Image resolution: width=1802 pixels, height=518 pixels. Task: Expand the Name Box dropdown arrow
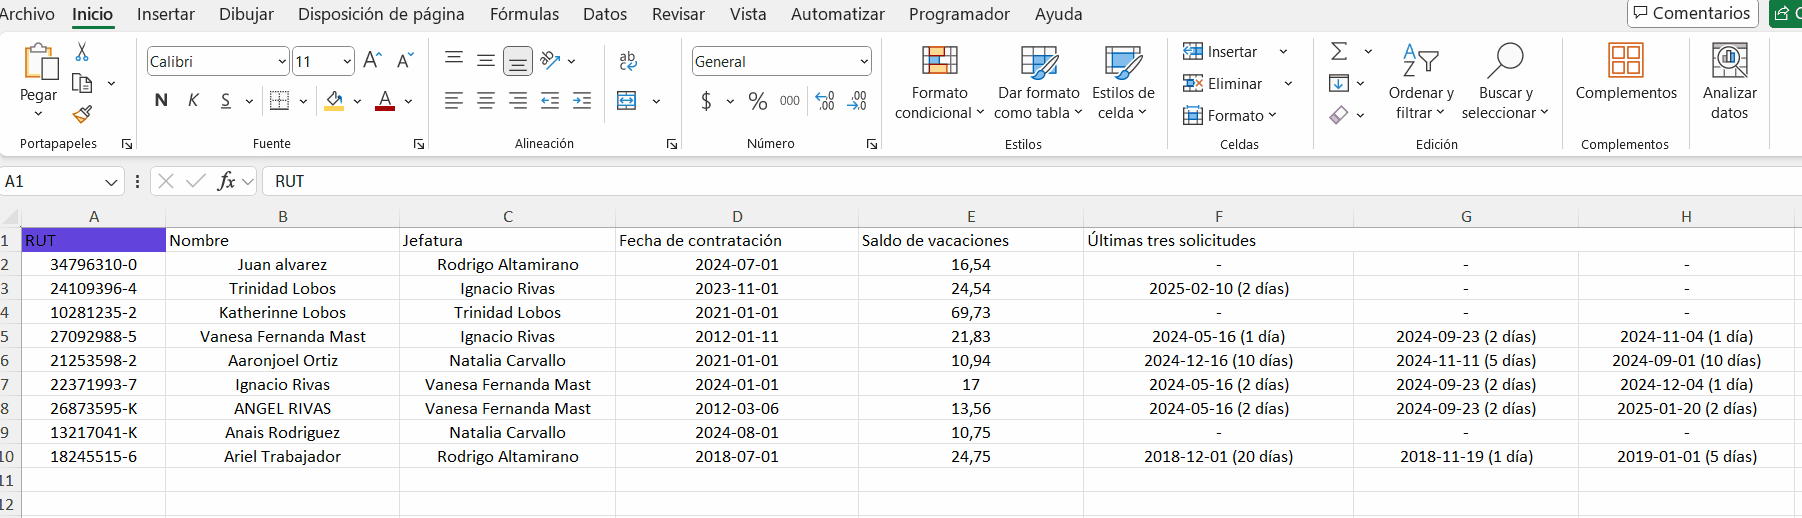[111, 182]
